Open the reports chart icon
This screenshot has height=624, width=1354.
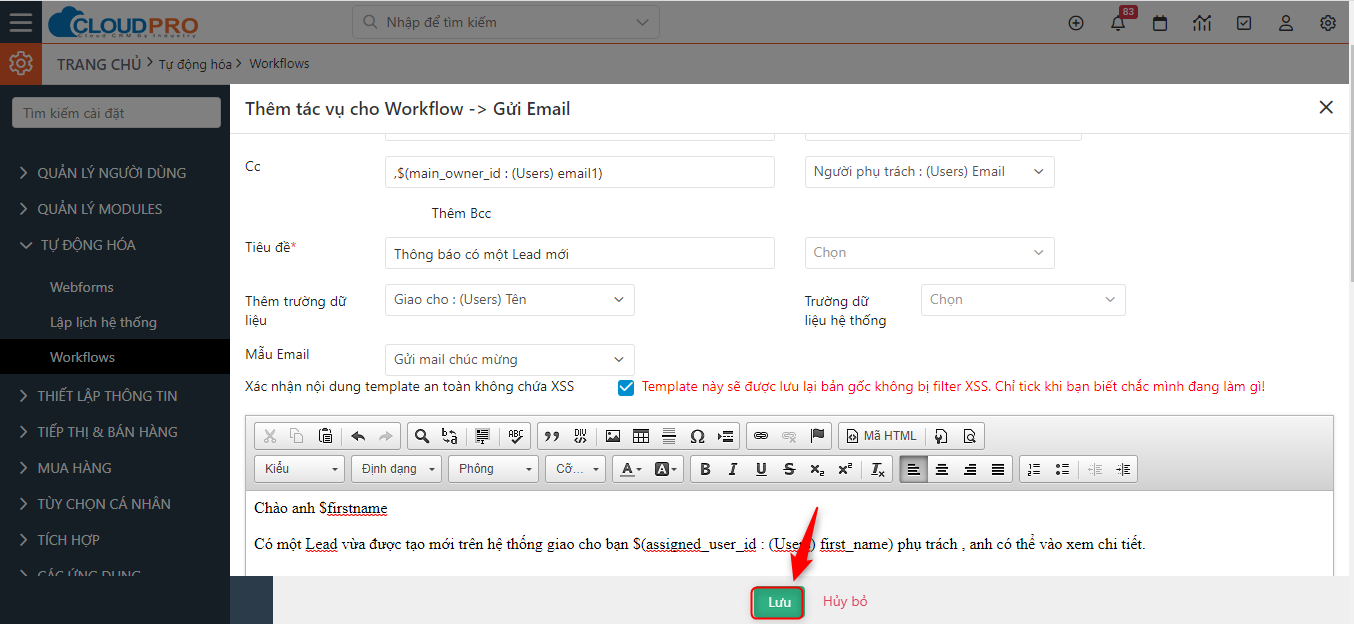(1202, 23)
